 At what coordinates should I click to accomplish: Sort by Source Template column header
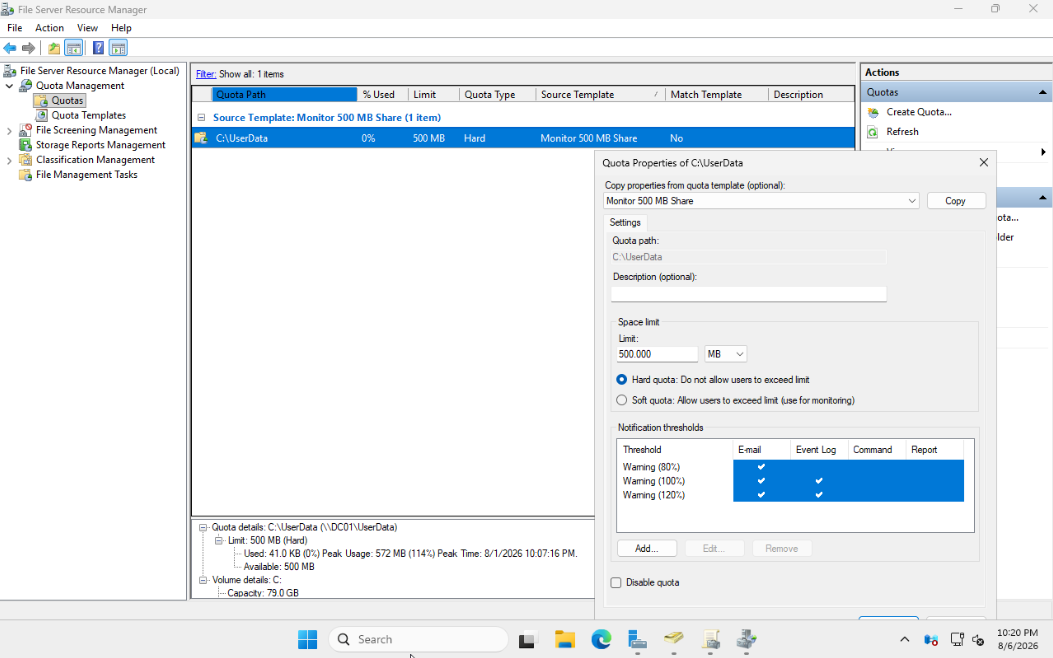600,95
